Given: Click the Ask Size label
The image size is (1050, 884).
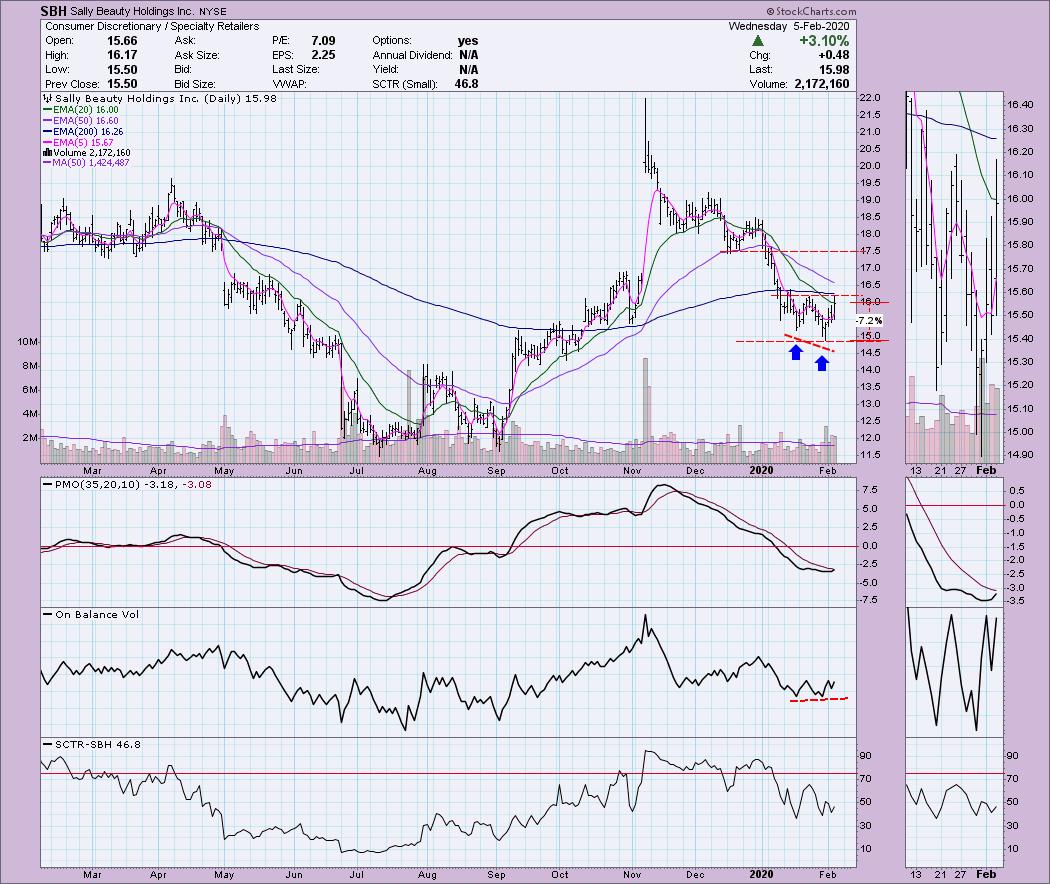Looking at the screenshot, I should (x=196, y=55).
